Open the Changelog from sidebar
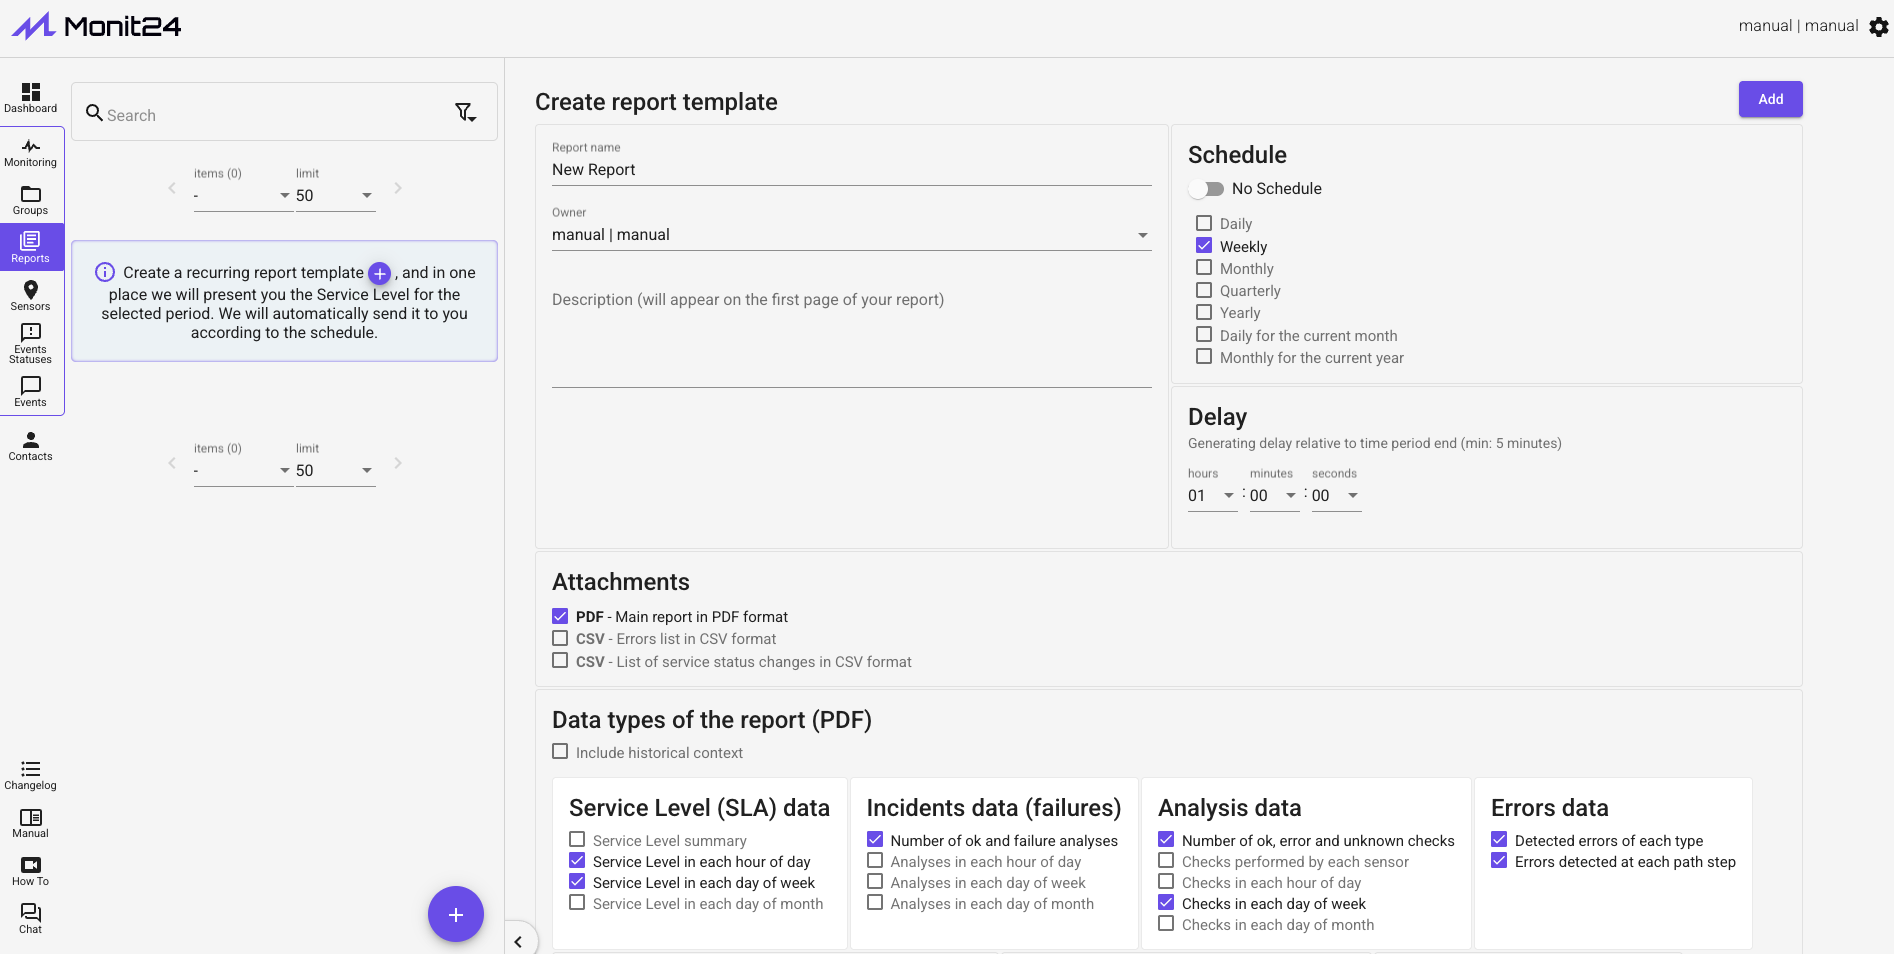1894x954 pixels. pyautogui.click(x=31, y=775)
